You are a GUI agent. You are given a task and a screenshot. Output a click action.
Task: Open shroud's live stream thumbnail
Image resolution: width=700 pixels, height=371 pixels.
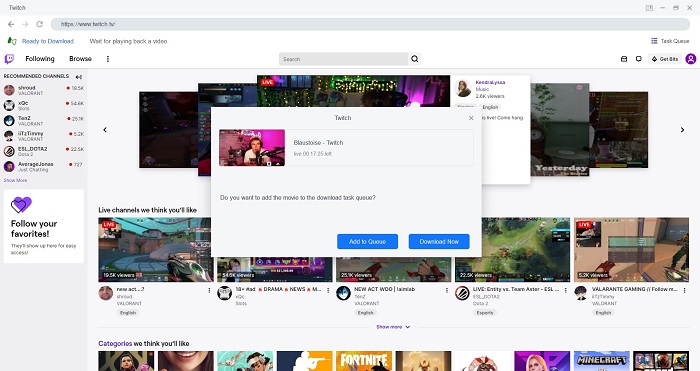click(154, 250)
